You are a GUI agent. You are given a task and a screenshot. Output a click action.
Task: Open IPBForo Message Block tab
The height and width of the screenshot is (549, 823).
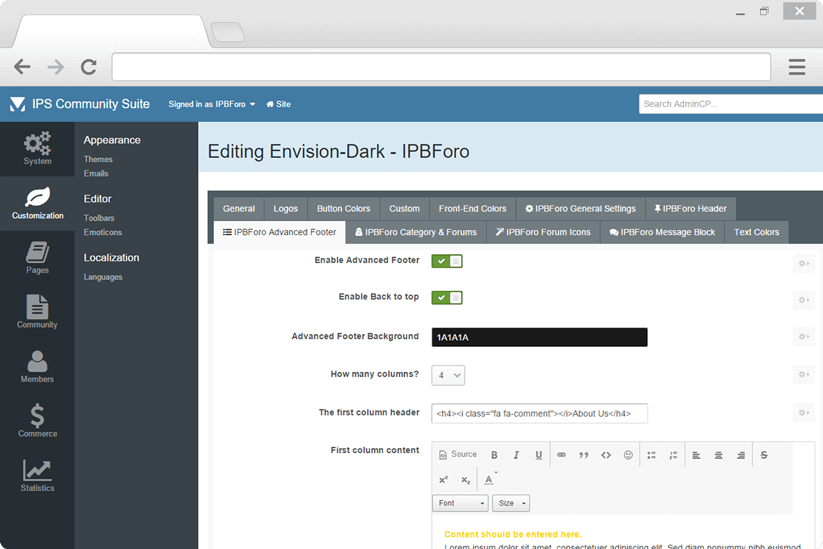662,233
